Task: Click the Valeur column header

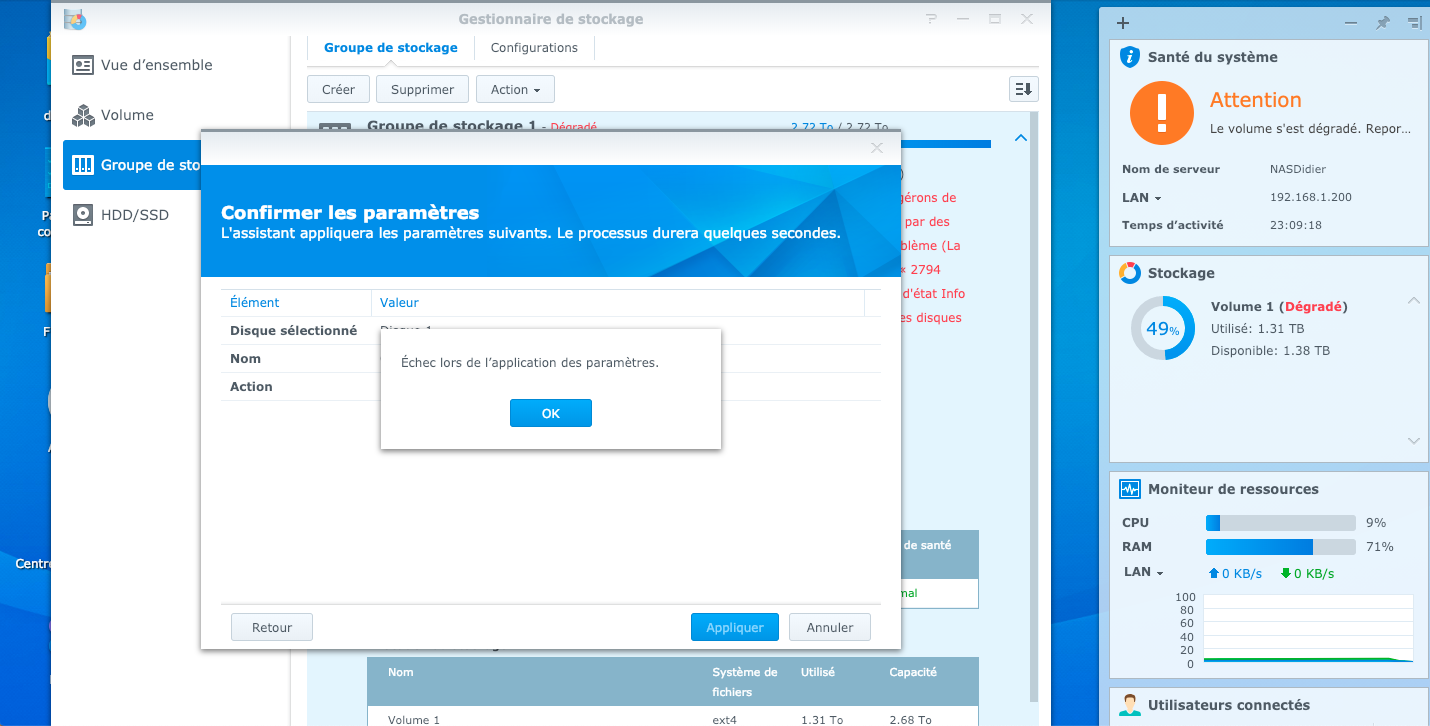Action: pos(617,302)
